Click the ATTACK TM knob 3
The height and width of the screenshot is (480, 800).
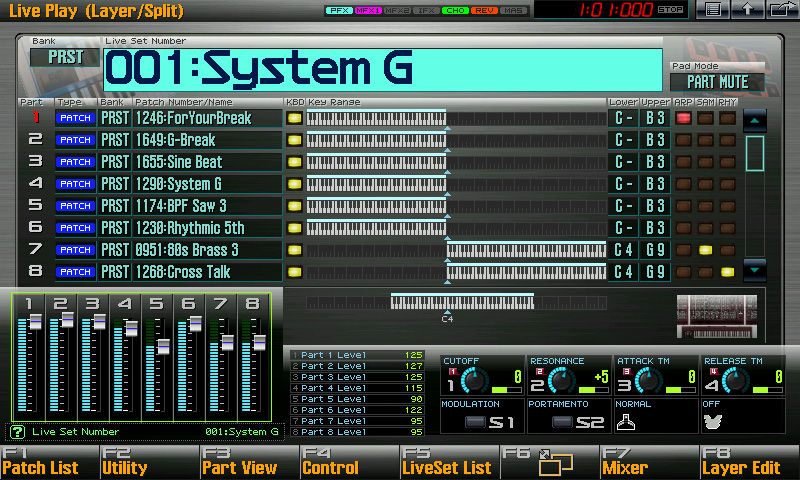(648, 381)
